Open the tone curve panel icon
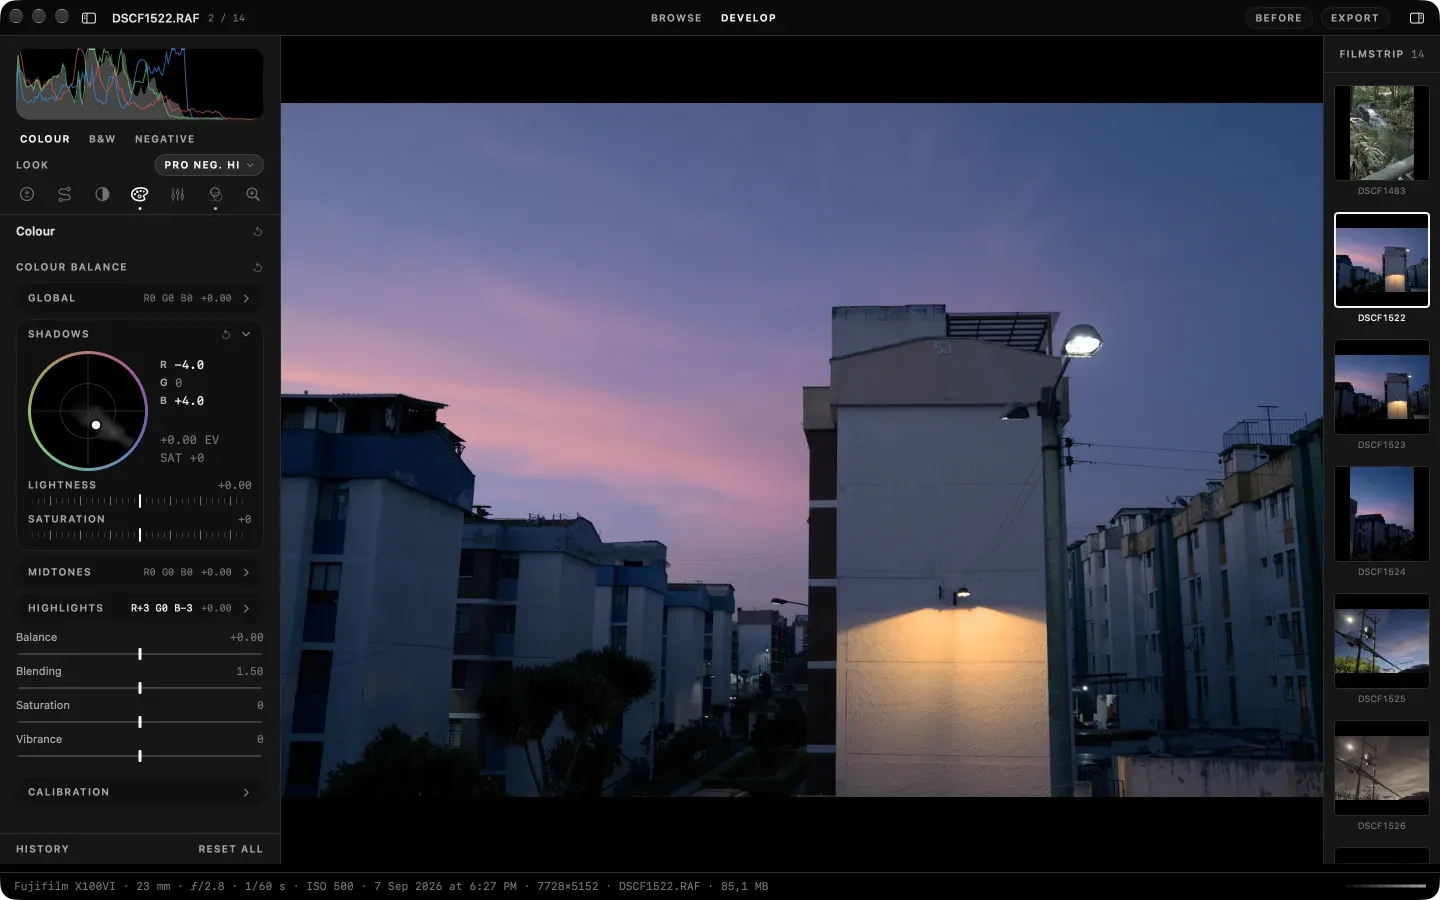The image size is (1440, 900). click(x=65, y=195)
